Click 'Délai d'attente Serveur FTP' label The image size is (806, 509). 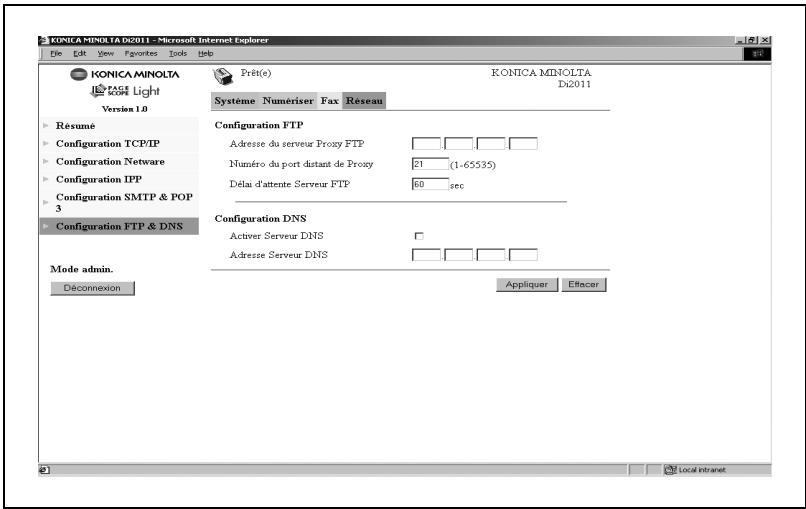point(290,184)
